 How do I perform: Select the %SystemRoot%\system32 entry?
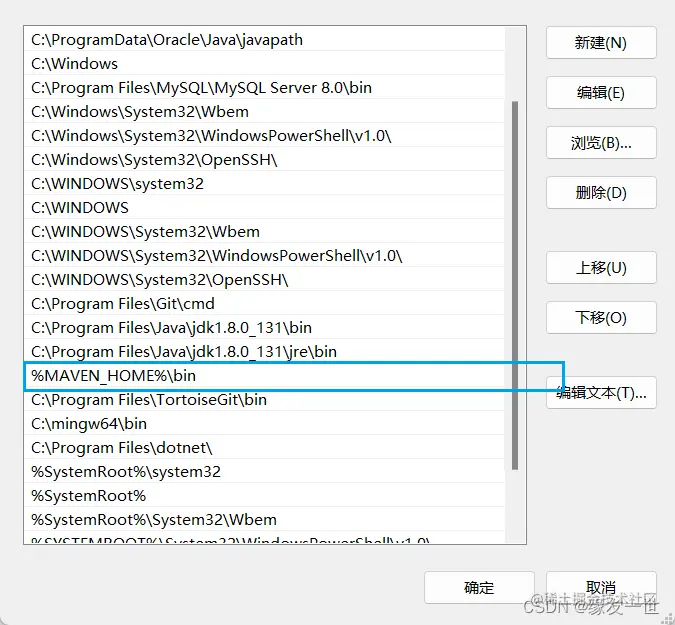(264, 472)
